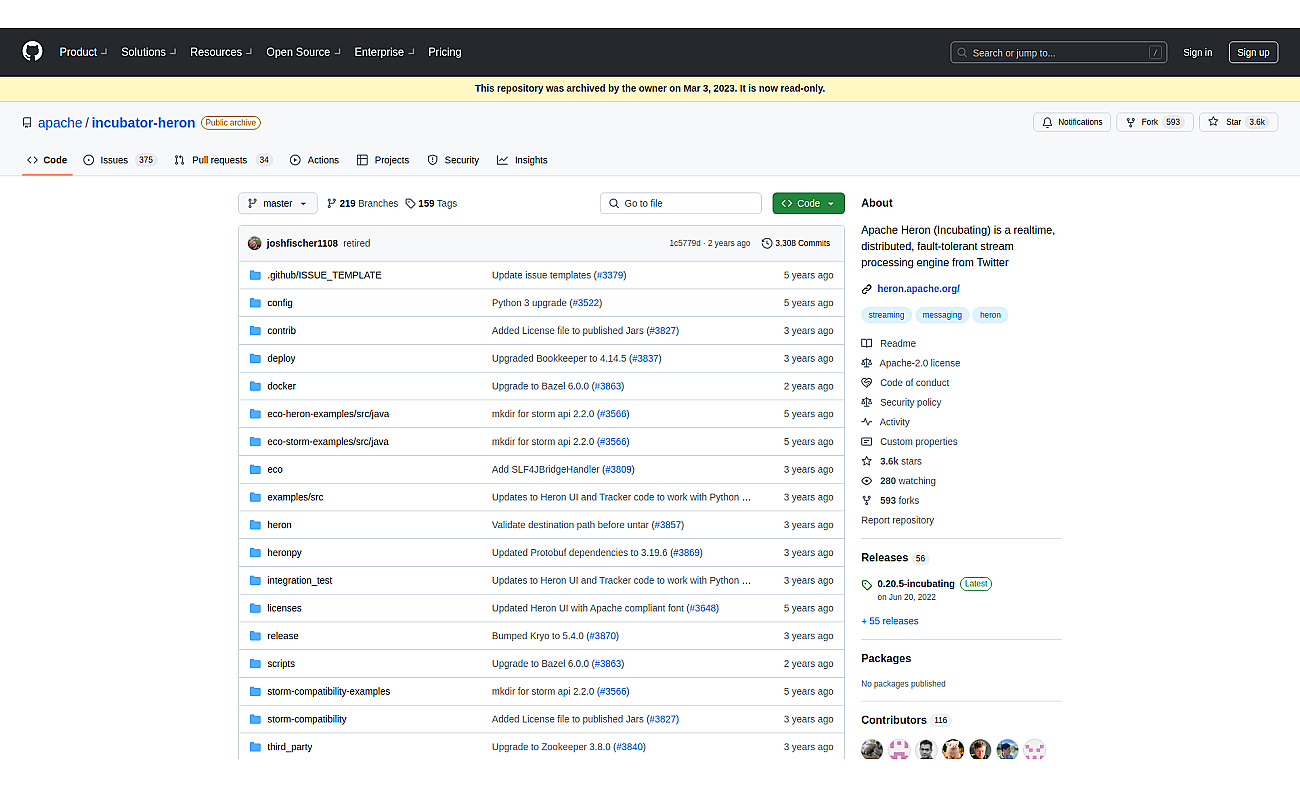Switch to the Issues tab

coord(120,160)
